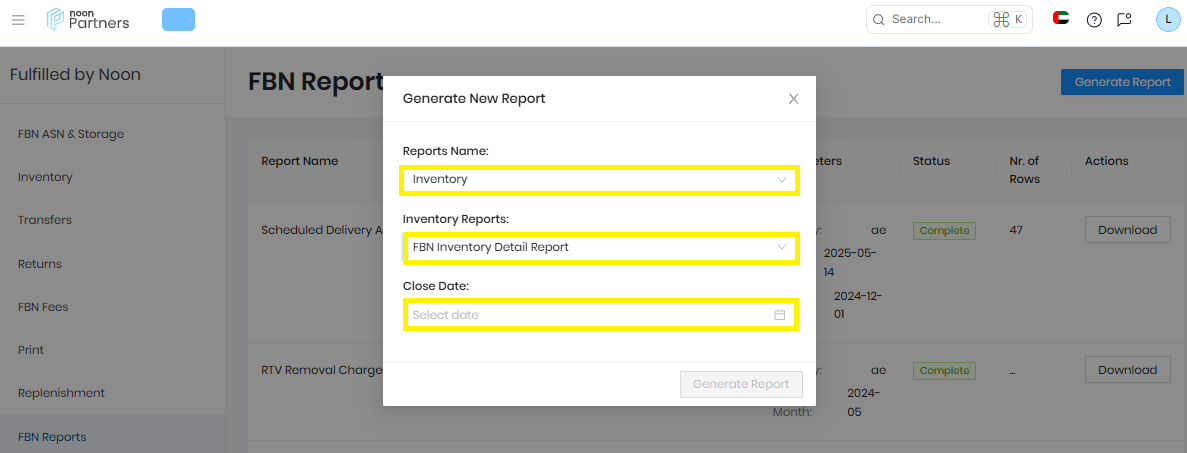Image resolution: width=1187 pixels, height=453 pixels.
Task: Click the Nr. of Rows column header
Action: point(1024,170)
